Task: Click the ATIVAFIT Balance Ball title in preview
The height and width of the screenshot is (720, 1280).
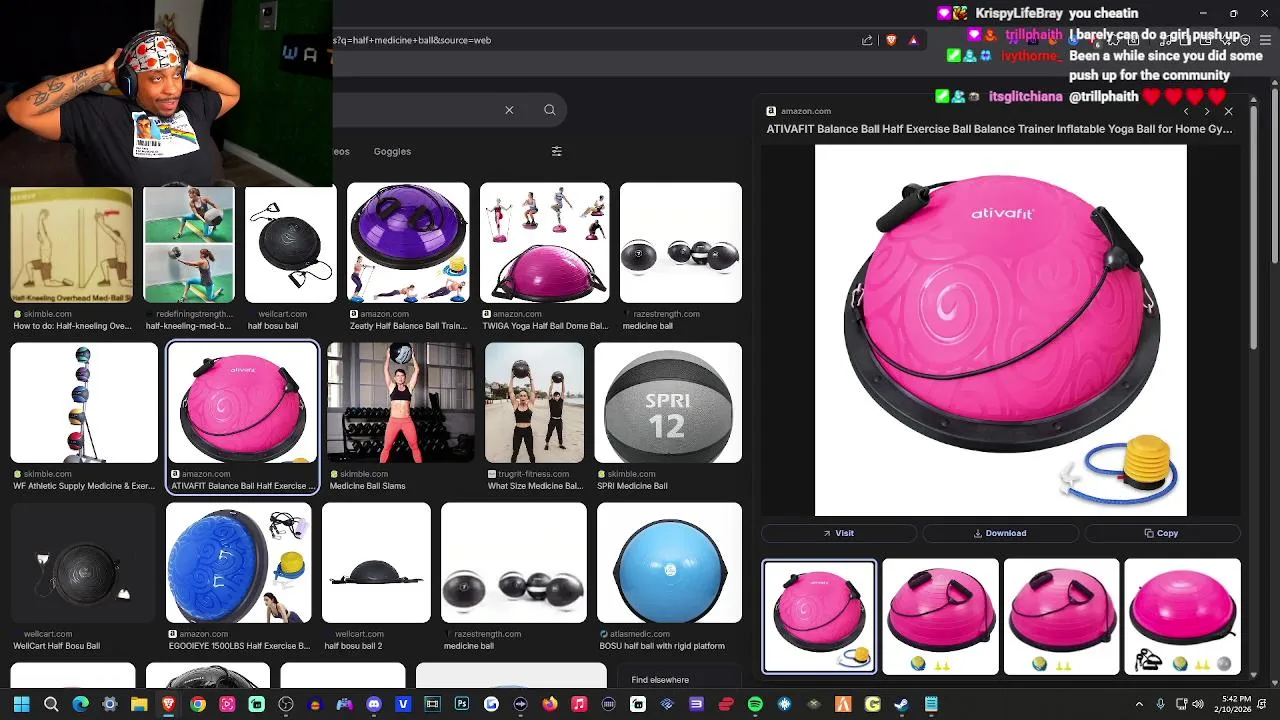Action: 999,129
